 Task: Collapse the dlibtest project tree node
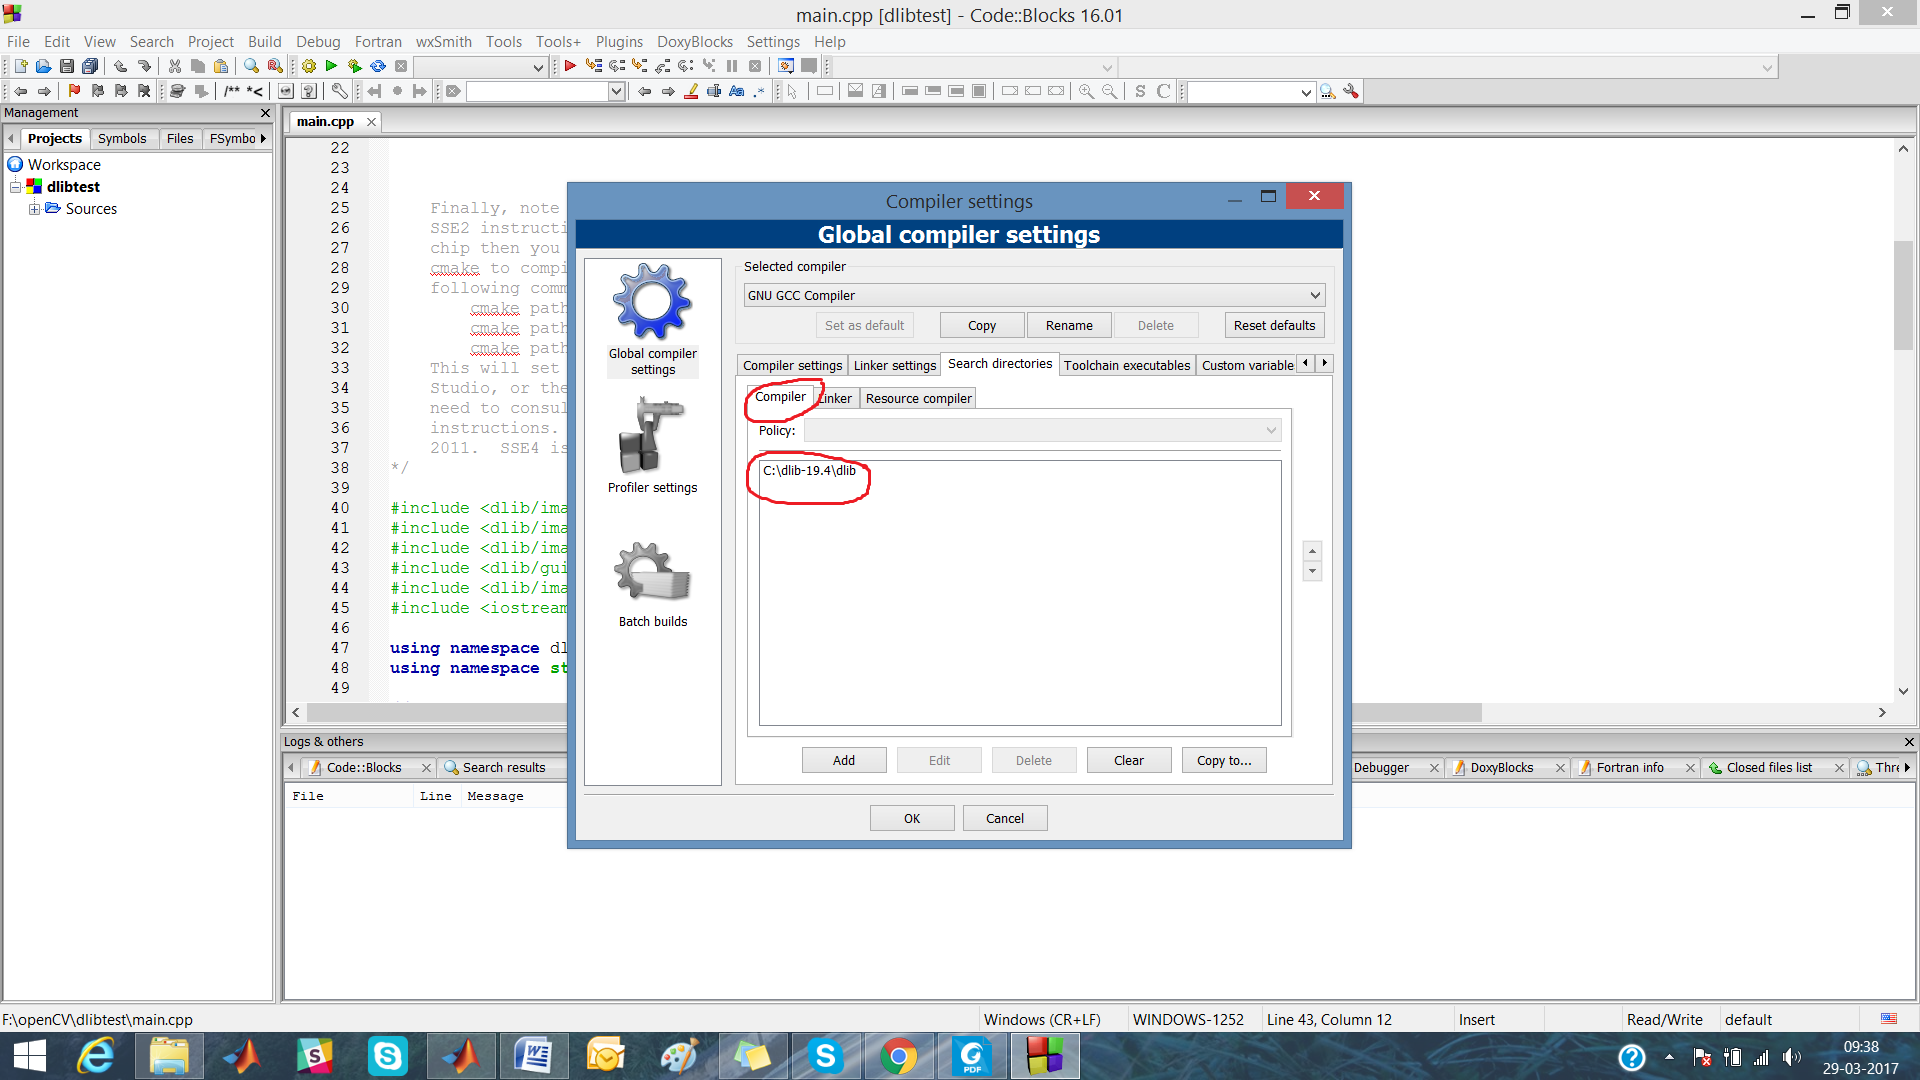[x=15, y=187]
